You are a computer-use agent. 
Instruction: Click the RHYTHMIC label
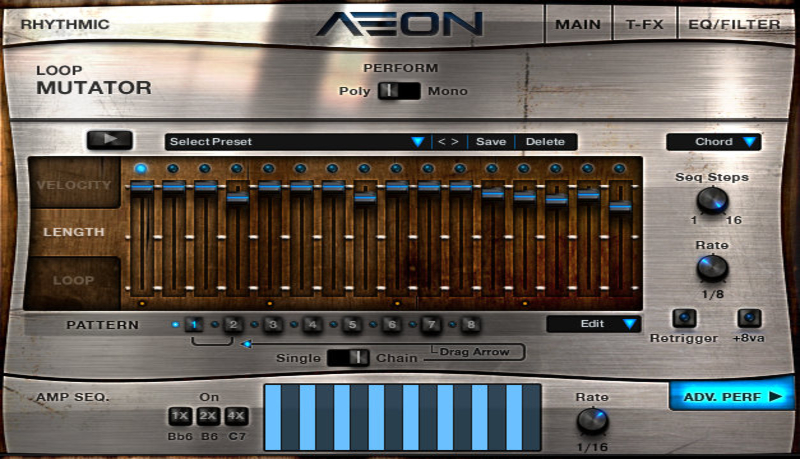coord(65,24)
